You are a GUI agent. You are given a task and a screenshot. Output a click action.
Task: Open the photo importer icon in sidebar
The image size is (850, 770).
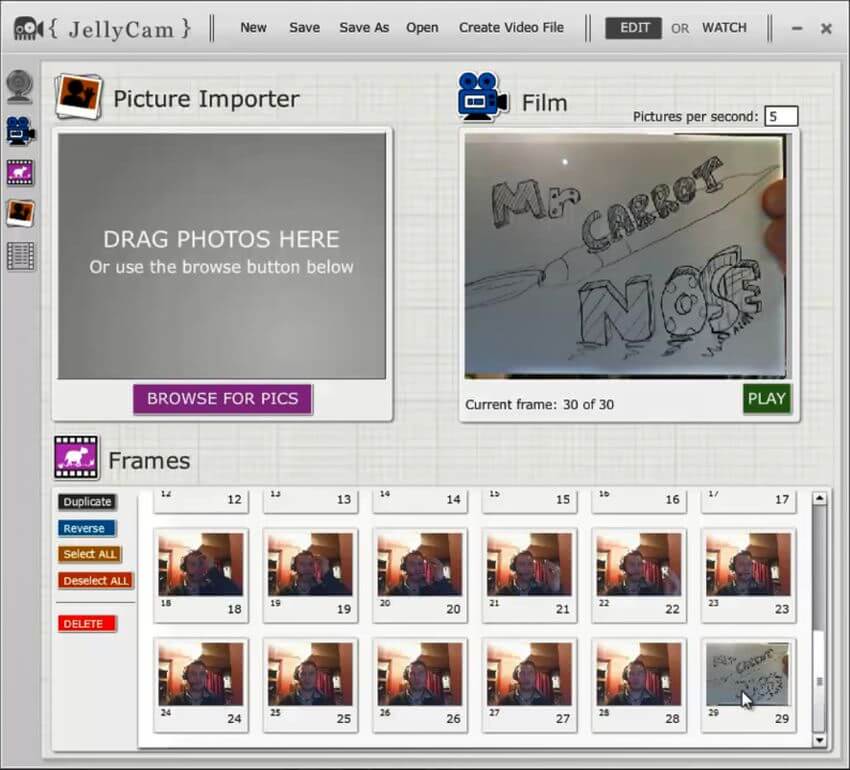[20, 213]
